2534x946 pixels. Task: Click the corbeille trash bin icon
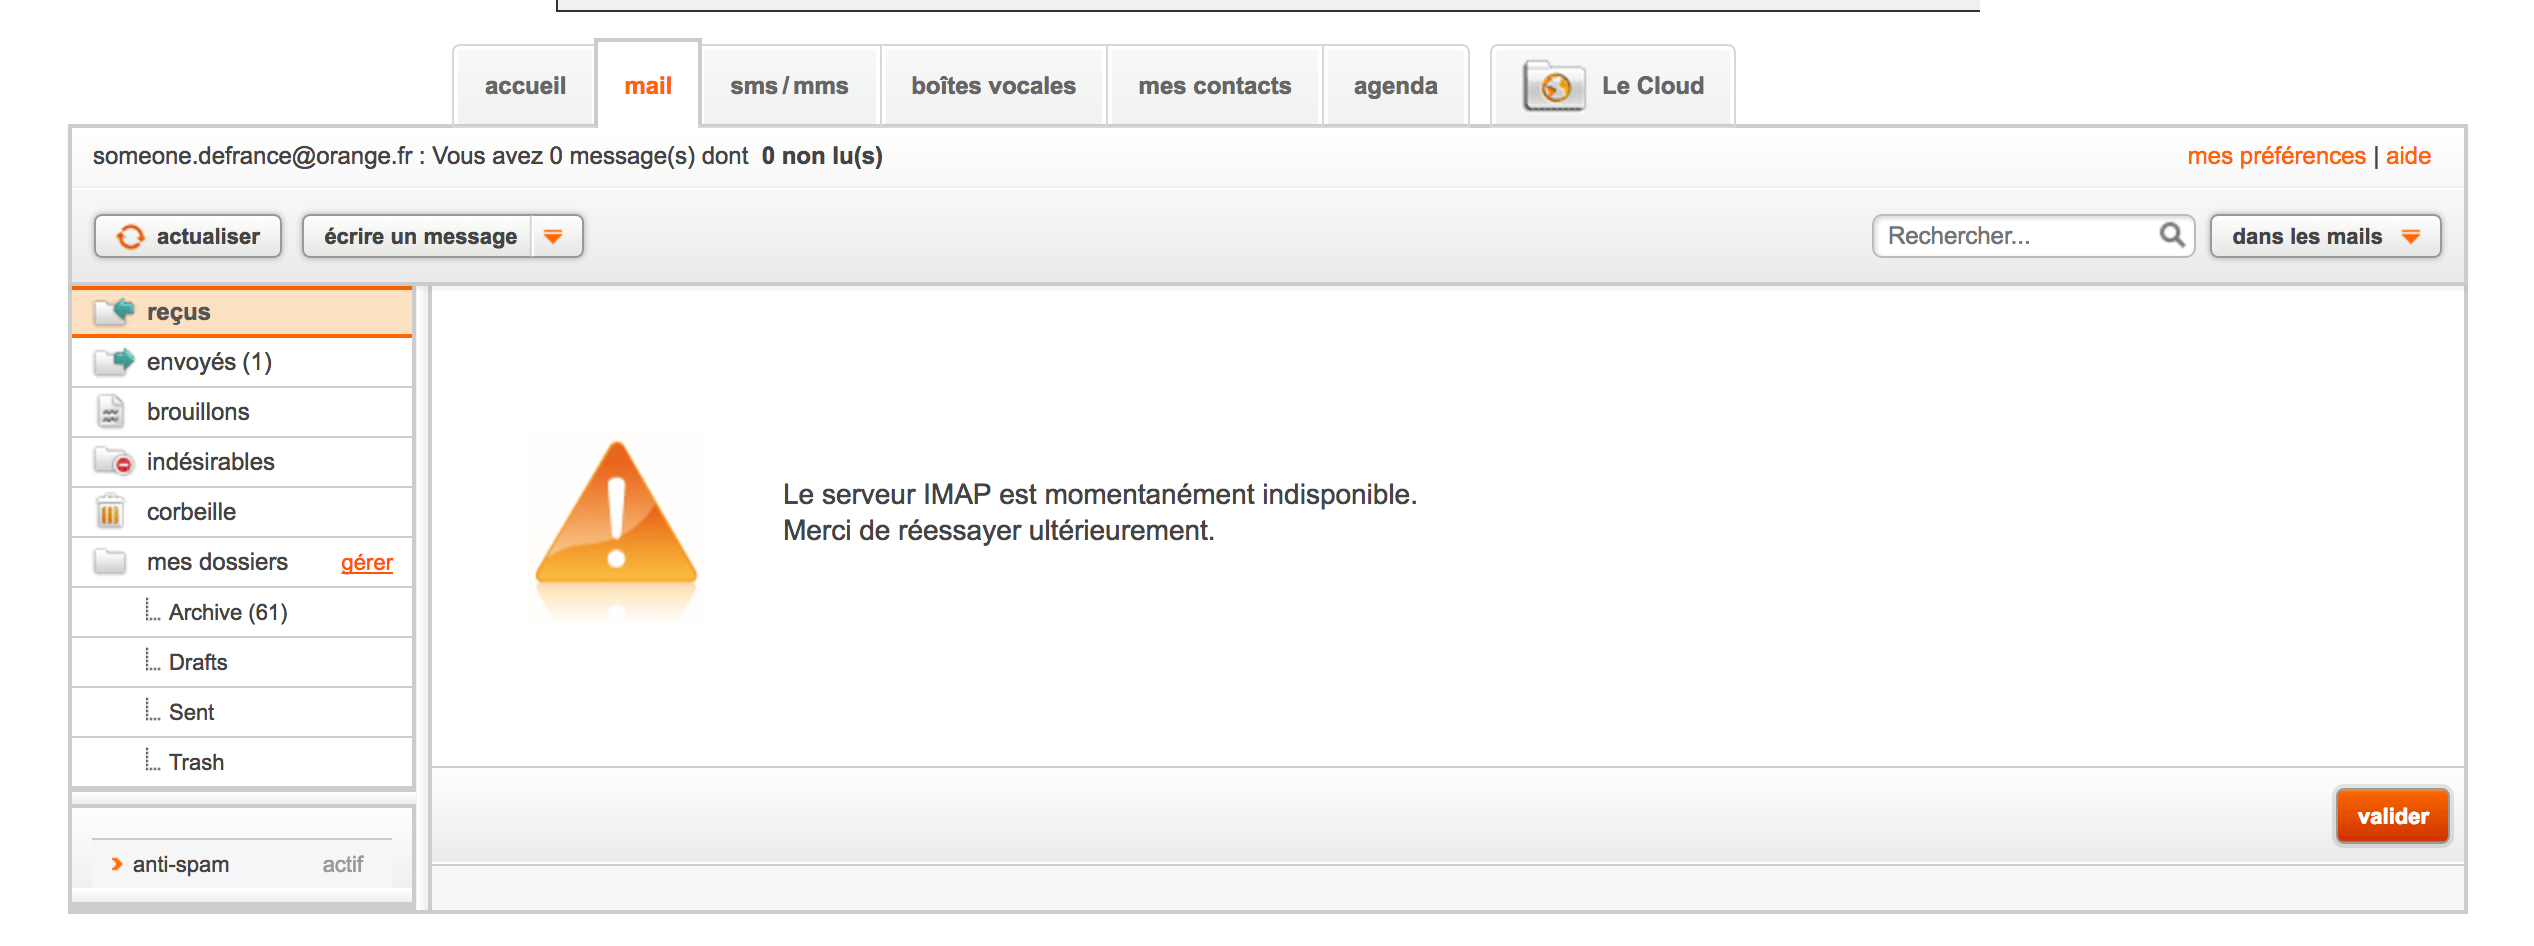110,512
